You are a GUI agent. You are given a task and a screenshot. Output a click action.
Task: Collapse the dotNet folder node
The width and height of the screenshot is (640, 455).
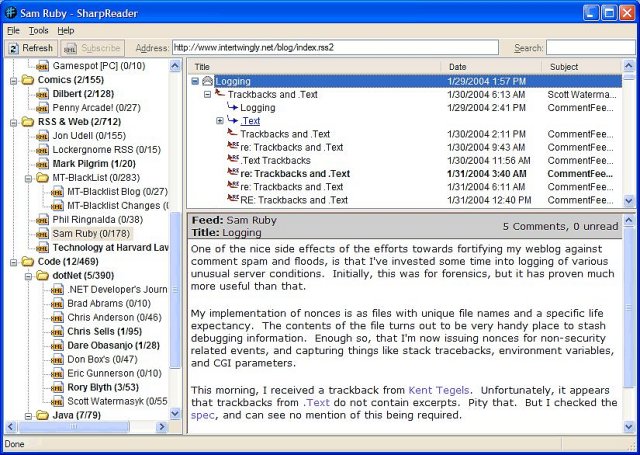[28, 276]
